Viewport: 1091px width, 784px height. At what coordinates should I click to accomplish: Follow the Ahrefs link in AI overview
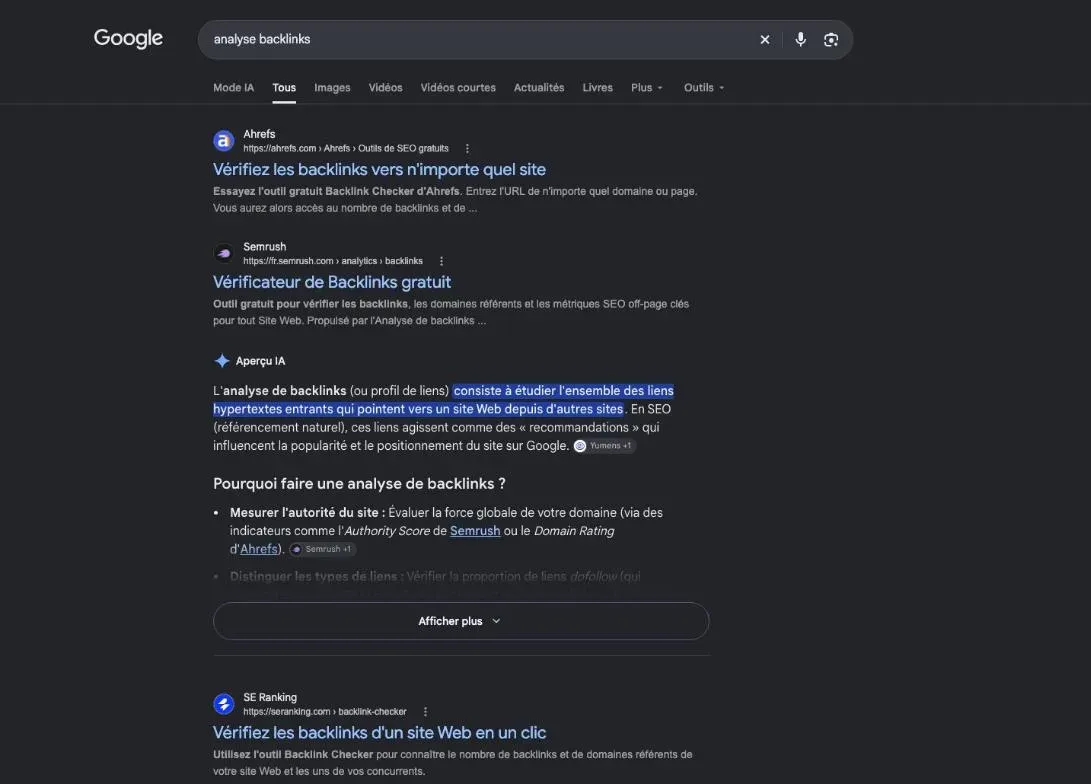259,549
